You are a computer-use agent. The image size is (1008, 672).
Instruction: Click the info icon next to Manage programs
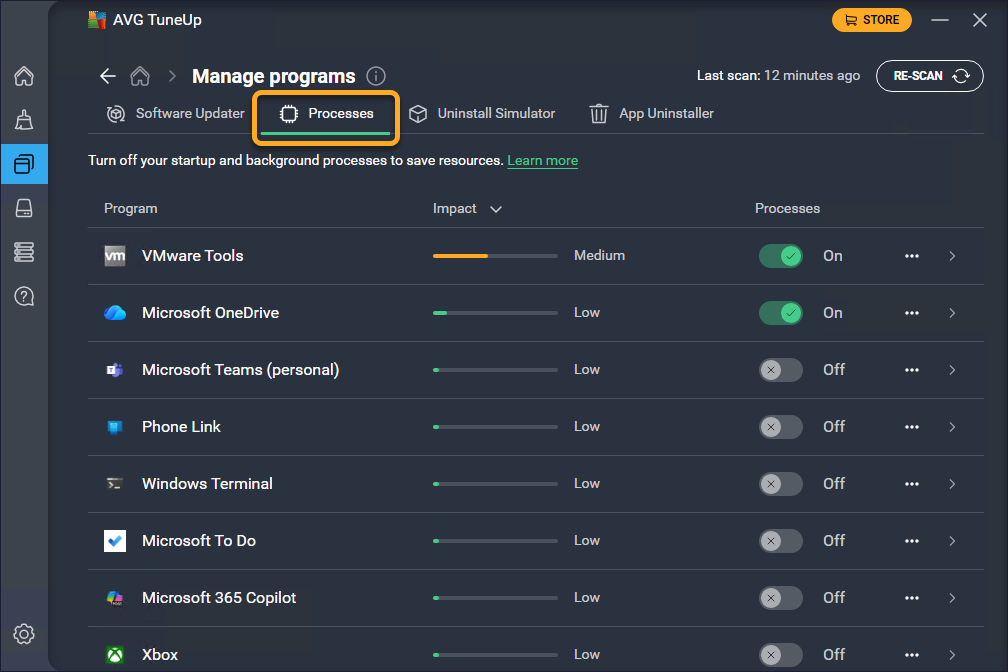[376, 76]
